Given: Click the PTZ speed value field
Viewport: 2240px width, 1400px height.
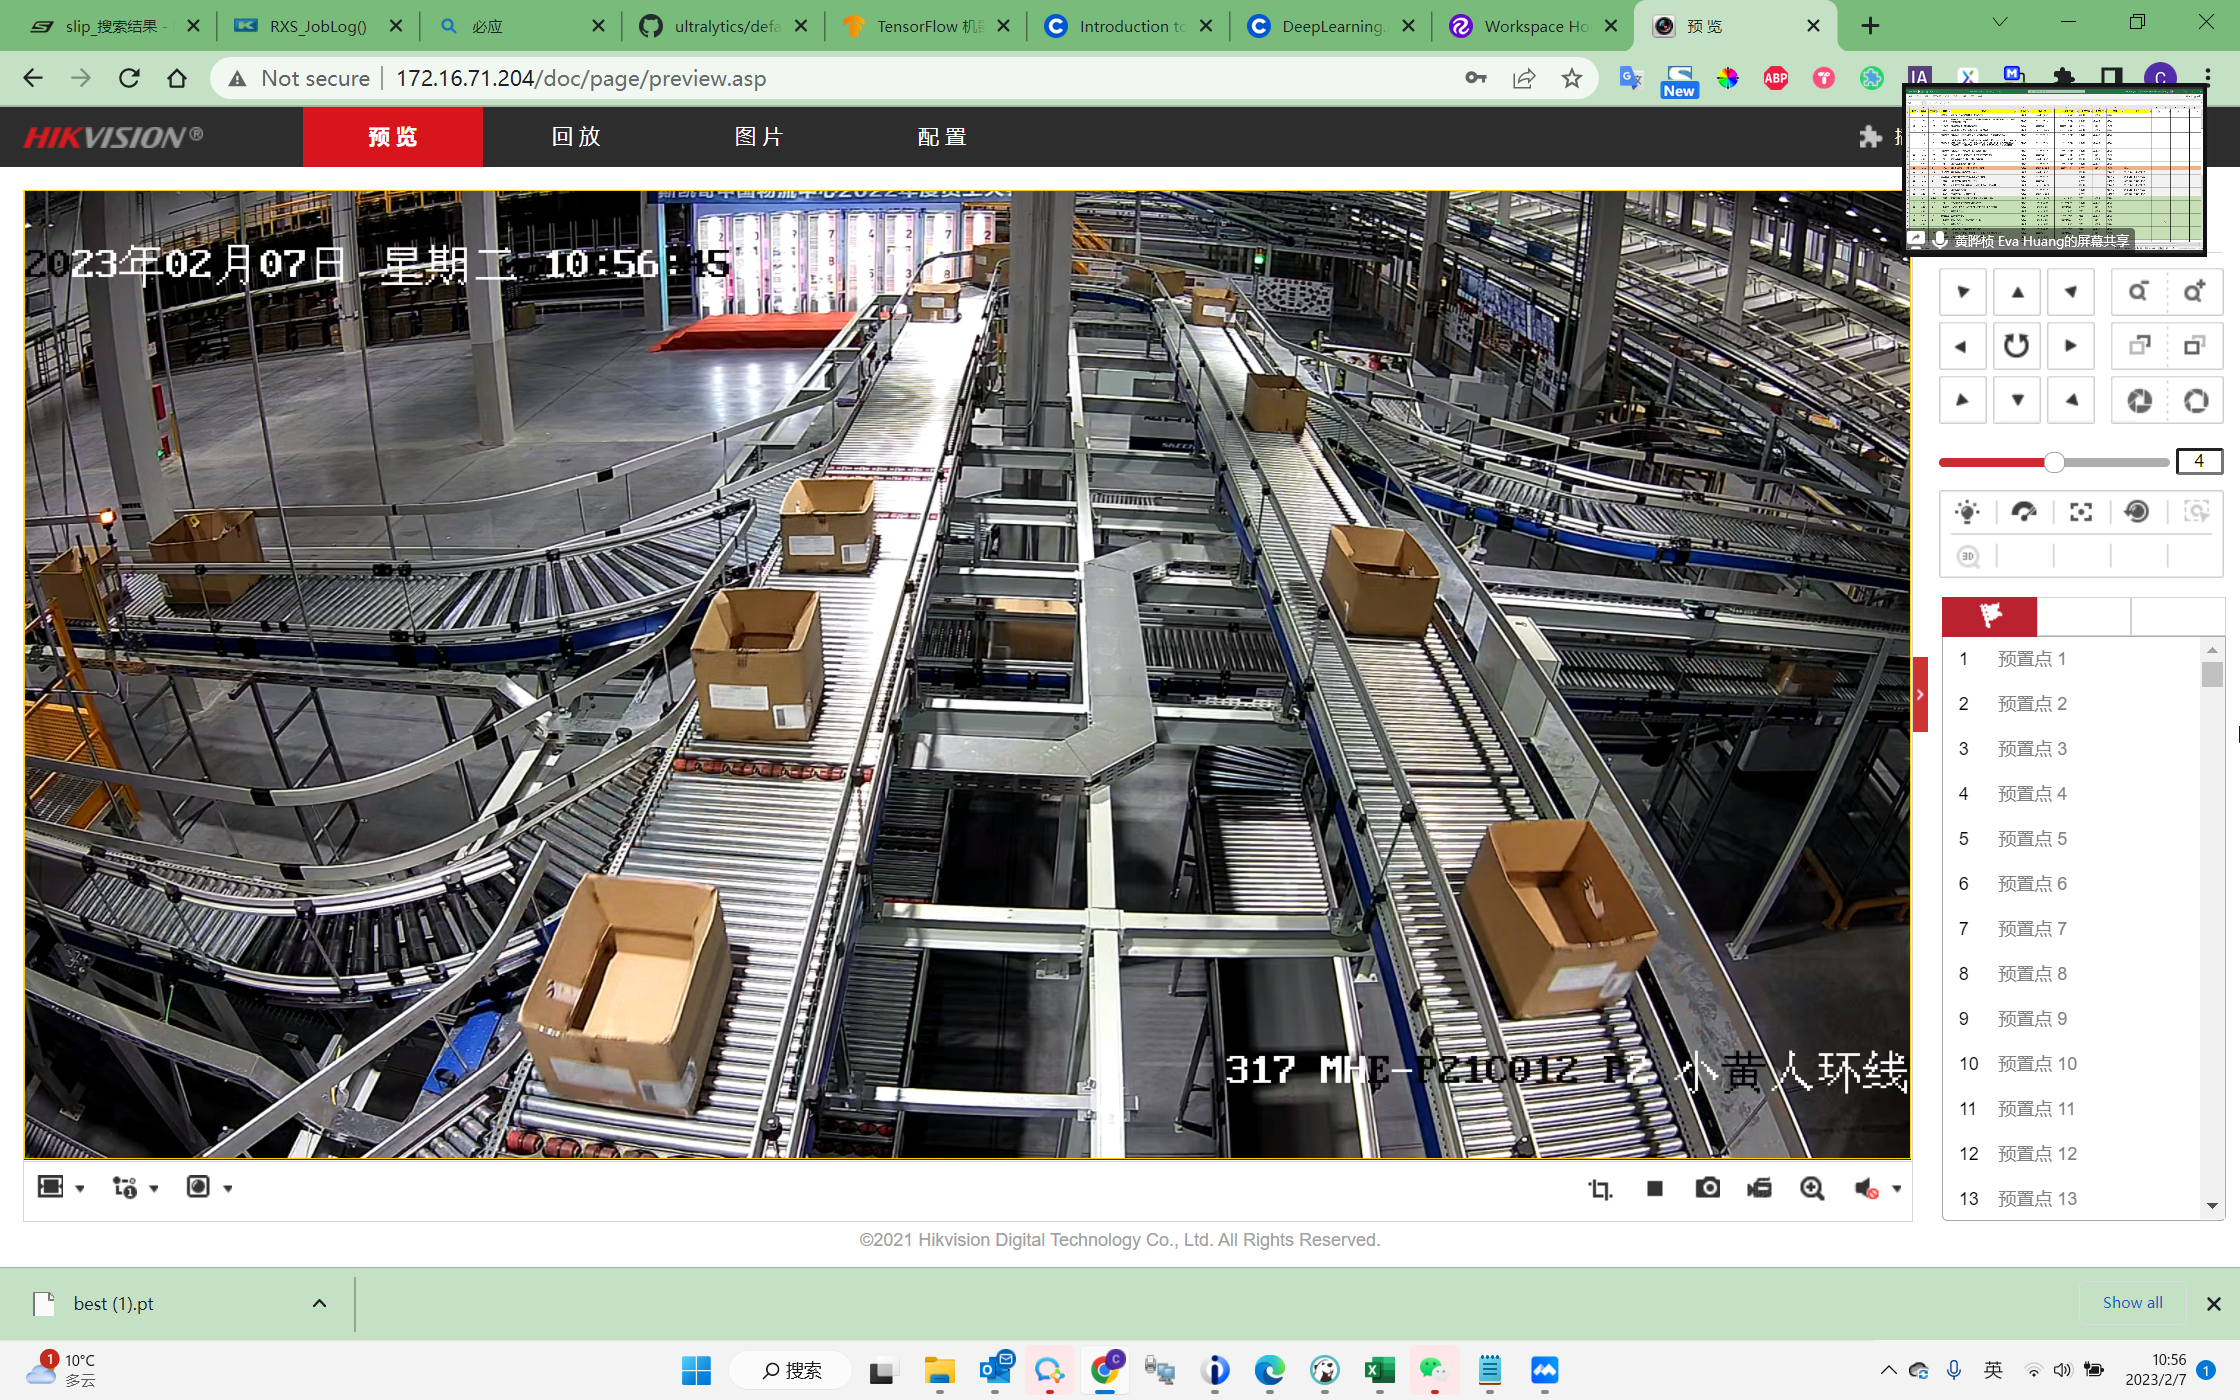Looking at the screenshot, I should pyautogui.click(x=2198, y=461).
